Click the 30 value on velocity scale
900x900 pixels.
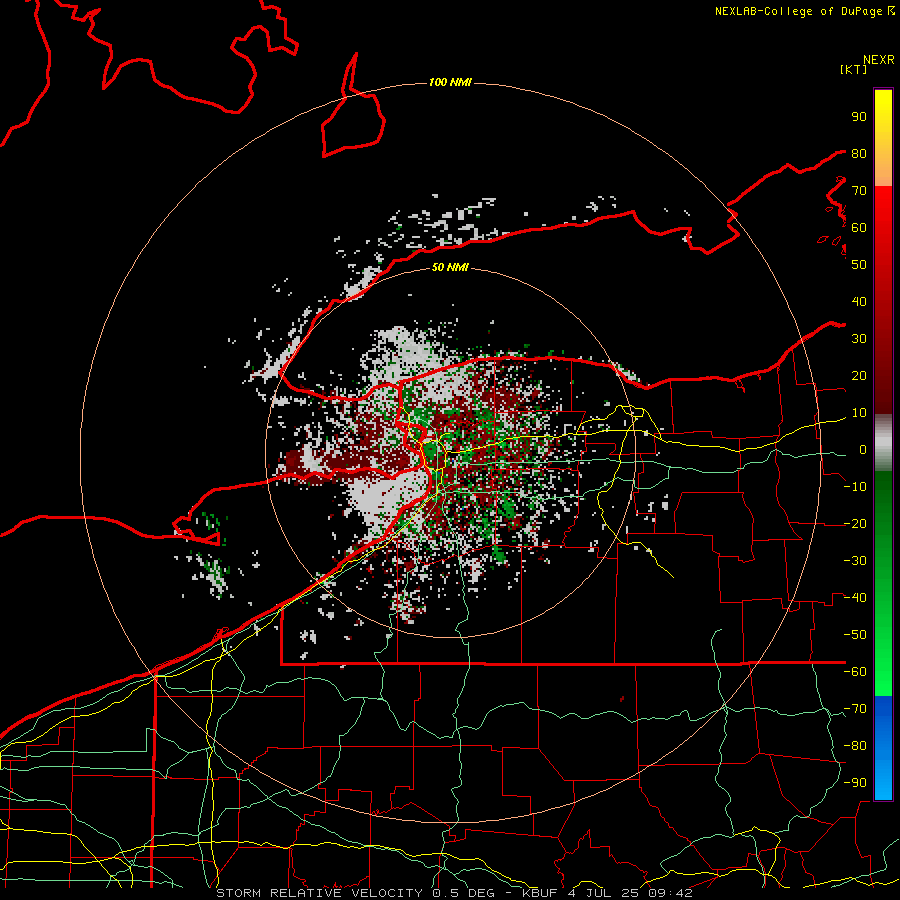pos(859,339)
